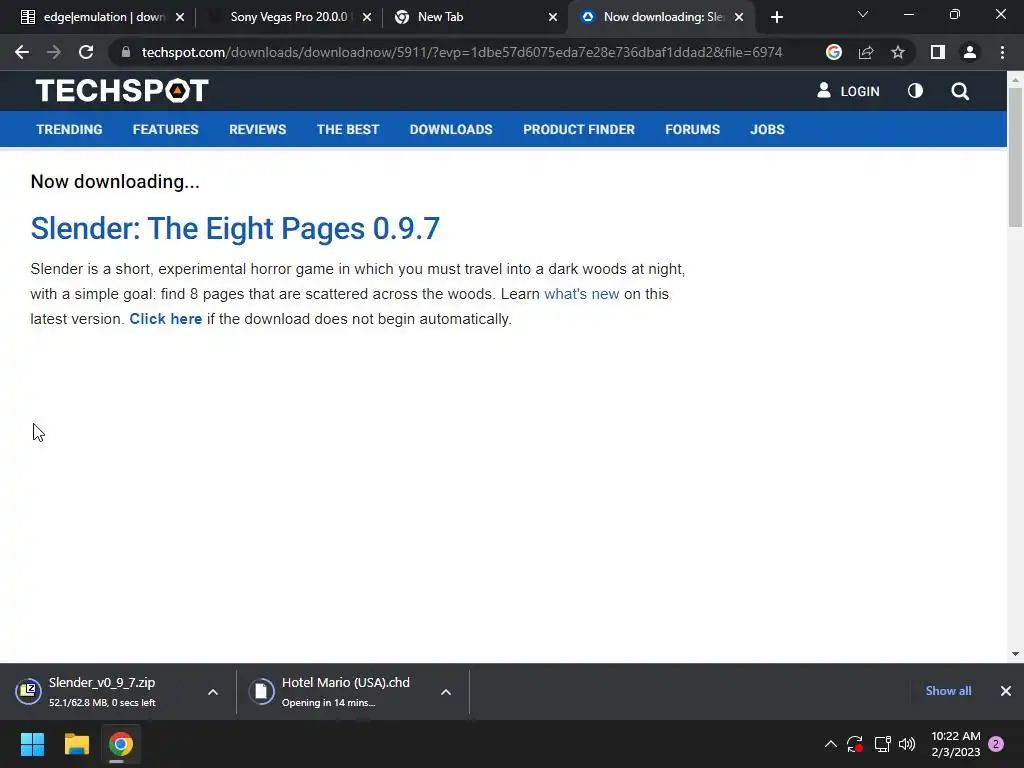Image resolution: width=1024 pixels, height=768 pixels.
Task: Open the FEATURES menu
Action: [165, 129]
